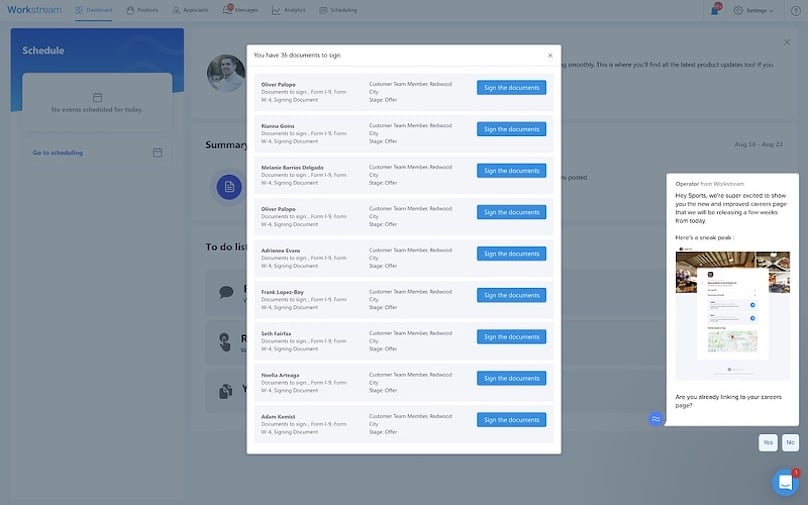The height and width of the screenshot is (505, 808).
Task: Sign the documents for Adam Kemist
Action: point(511,420)
